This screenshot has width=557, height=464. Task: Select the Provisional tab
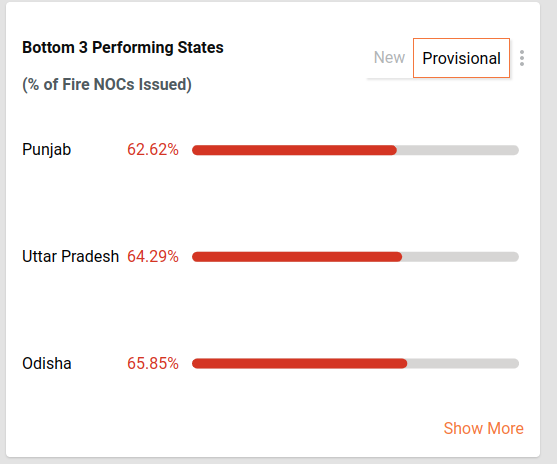pyautogui.click(x=461, y=58)
